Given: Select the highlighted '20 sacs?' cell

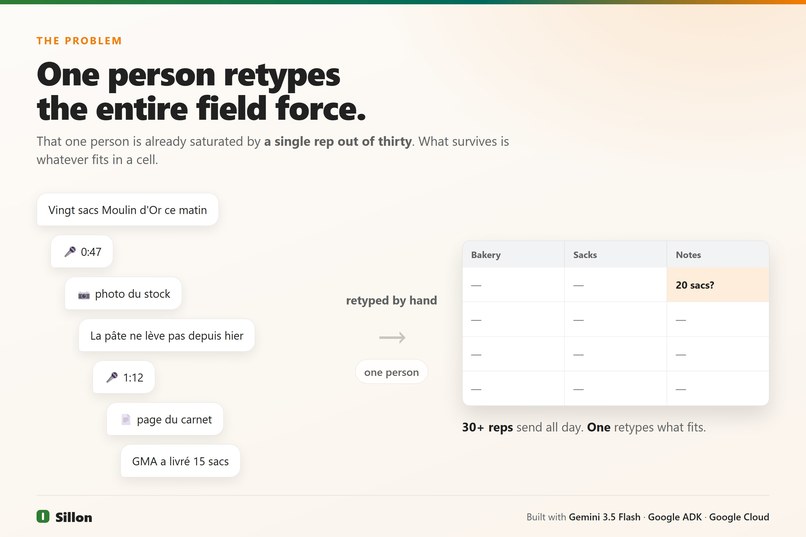Looking at the screenshot, I should 718,285.
